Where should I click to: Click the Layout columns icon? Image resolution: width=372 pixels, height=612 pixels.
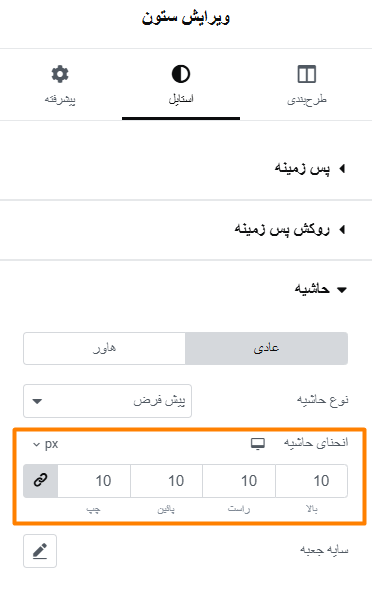tap(307, 74)
